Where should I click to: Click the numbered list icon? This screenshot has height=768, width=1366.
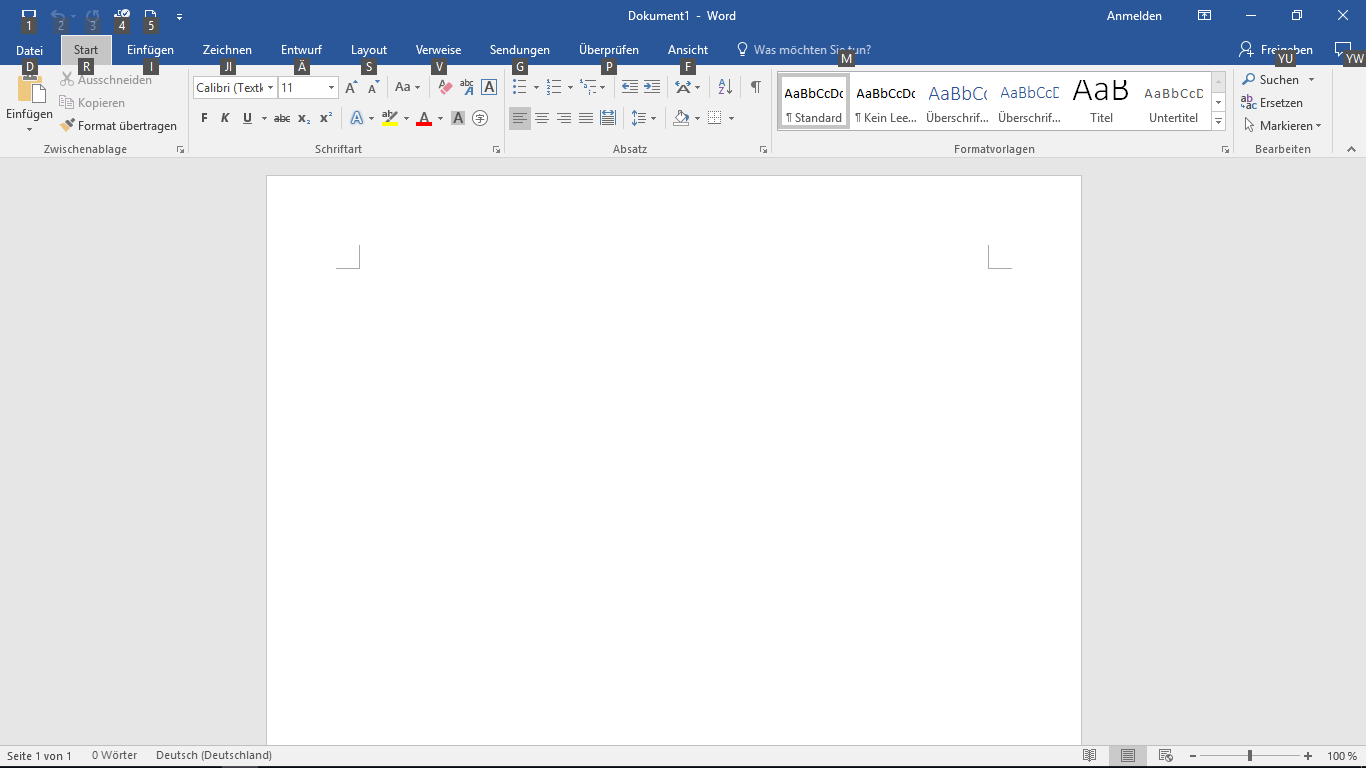click(x=554, y=88)
